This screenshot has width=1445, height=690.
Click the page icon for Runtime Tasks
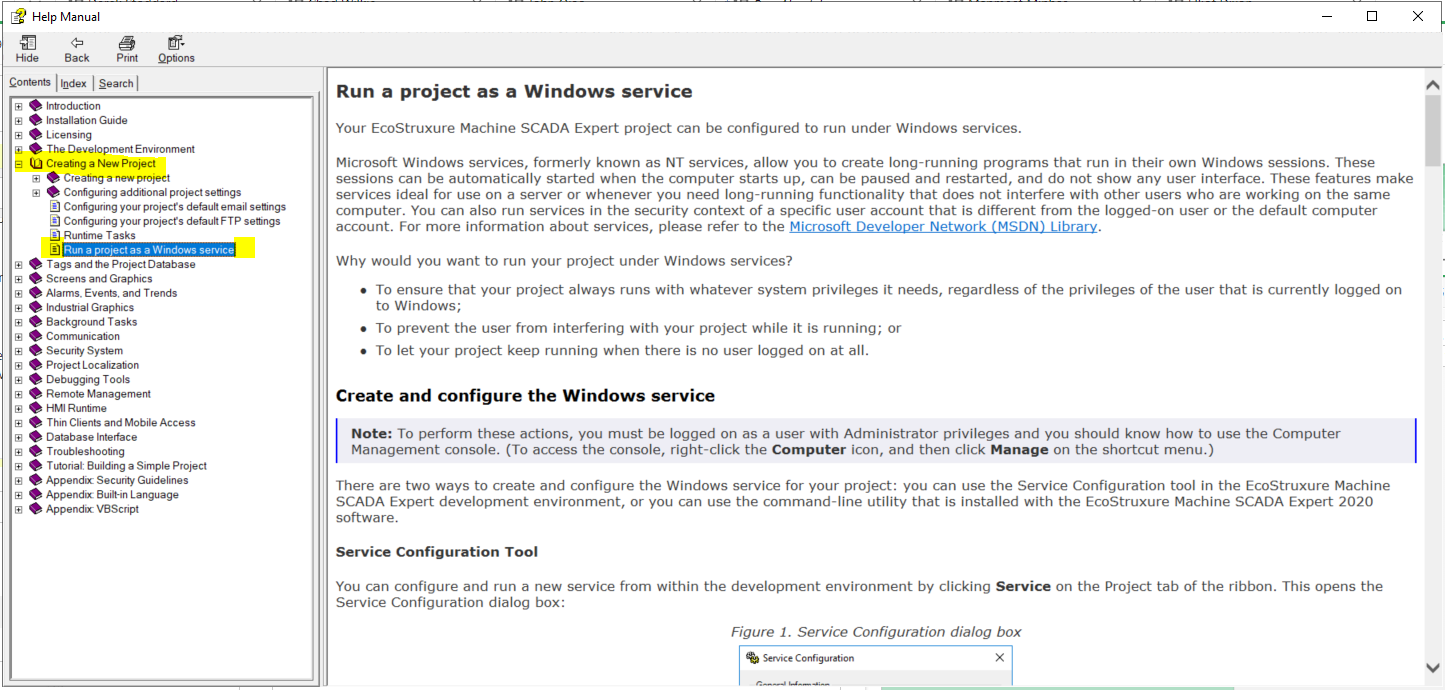pos(55,235)
